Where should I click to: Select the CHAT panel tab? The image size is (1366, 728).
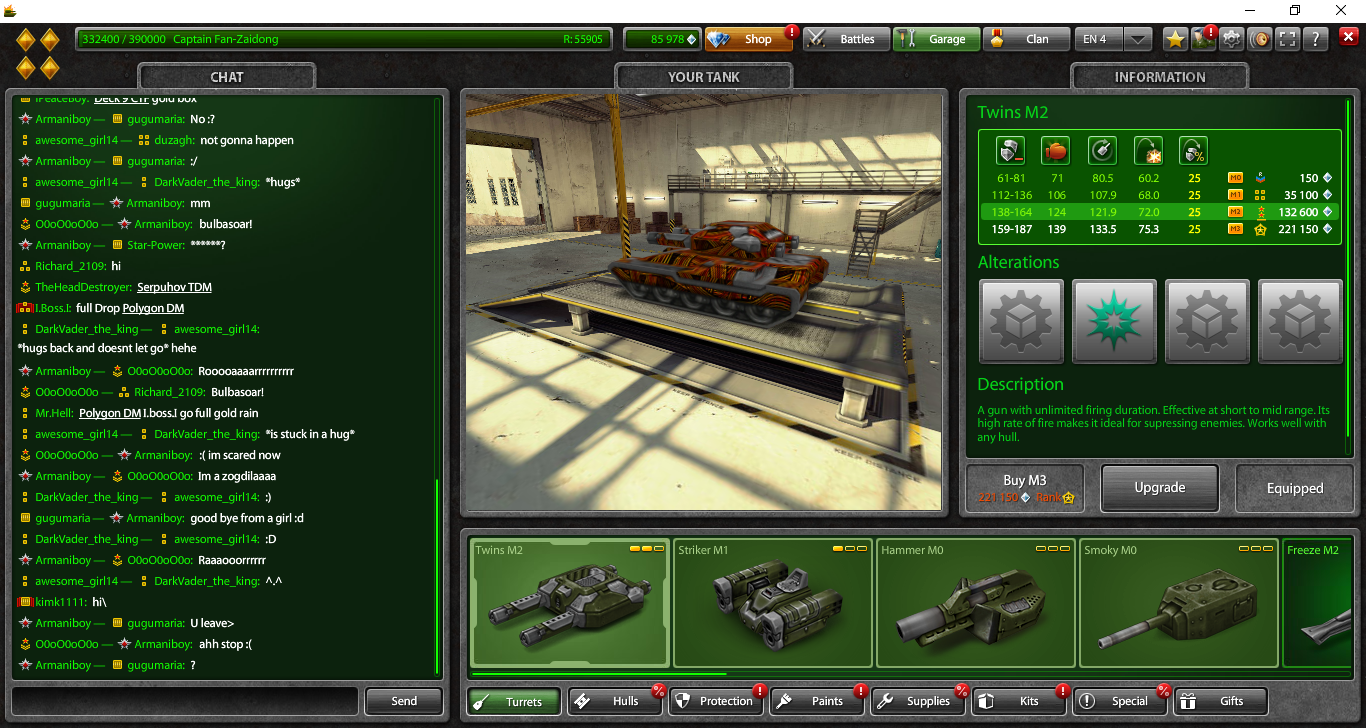pos(227,77)
